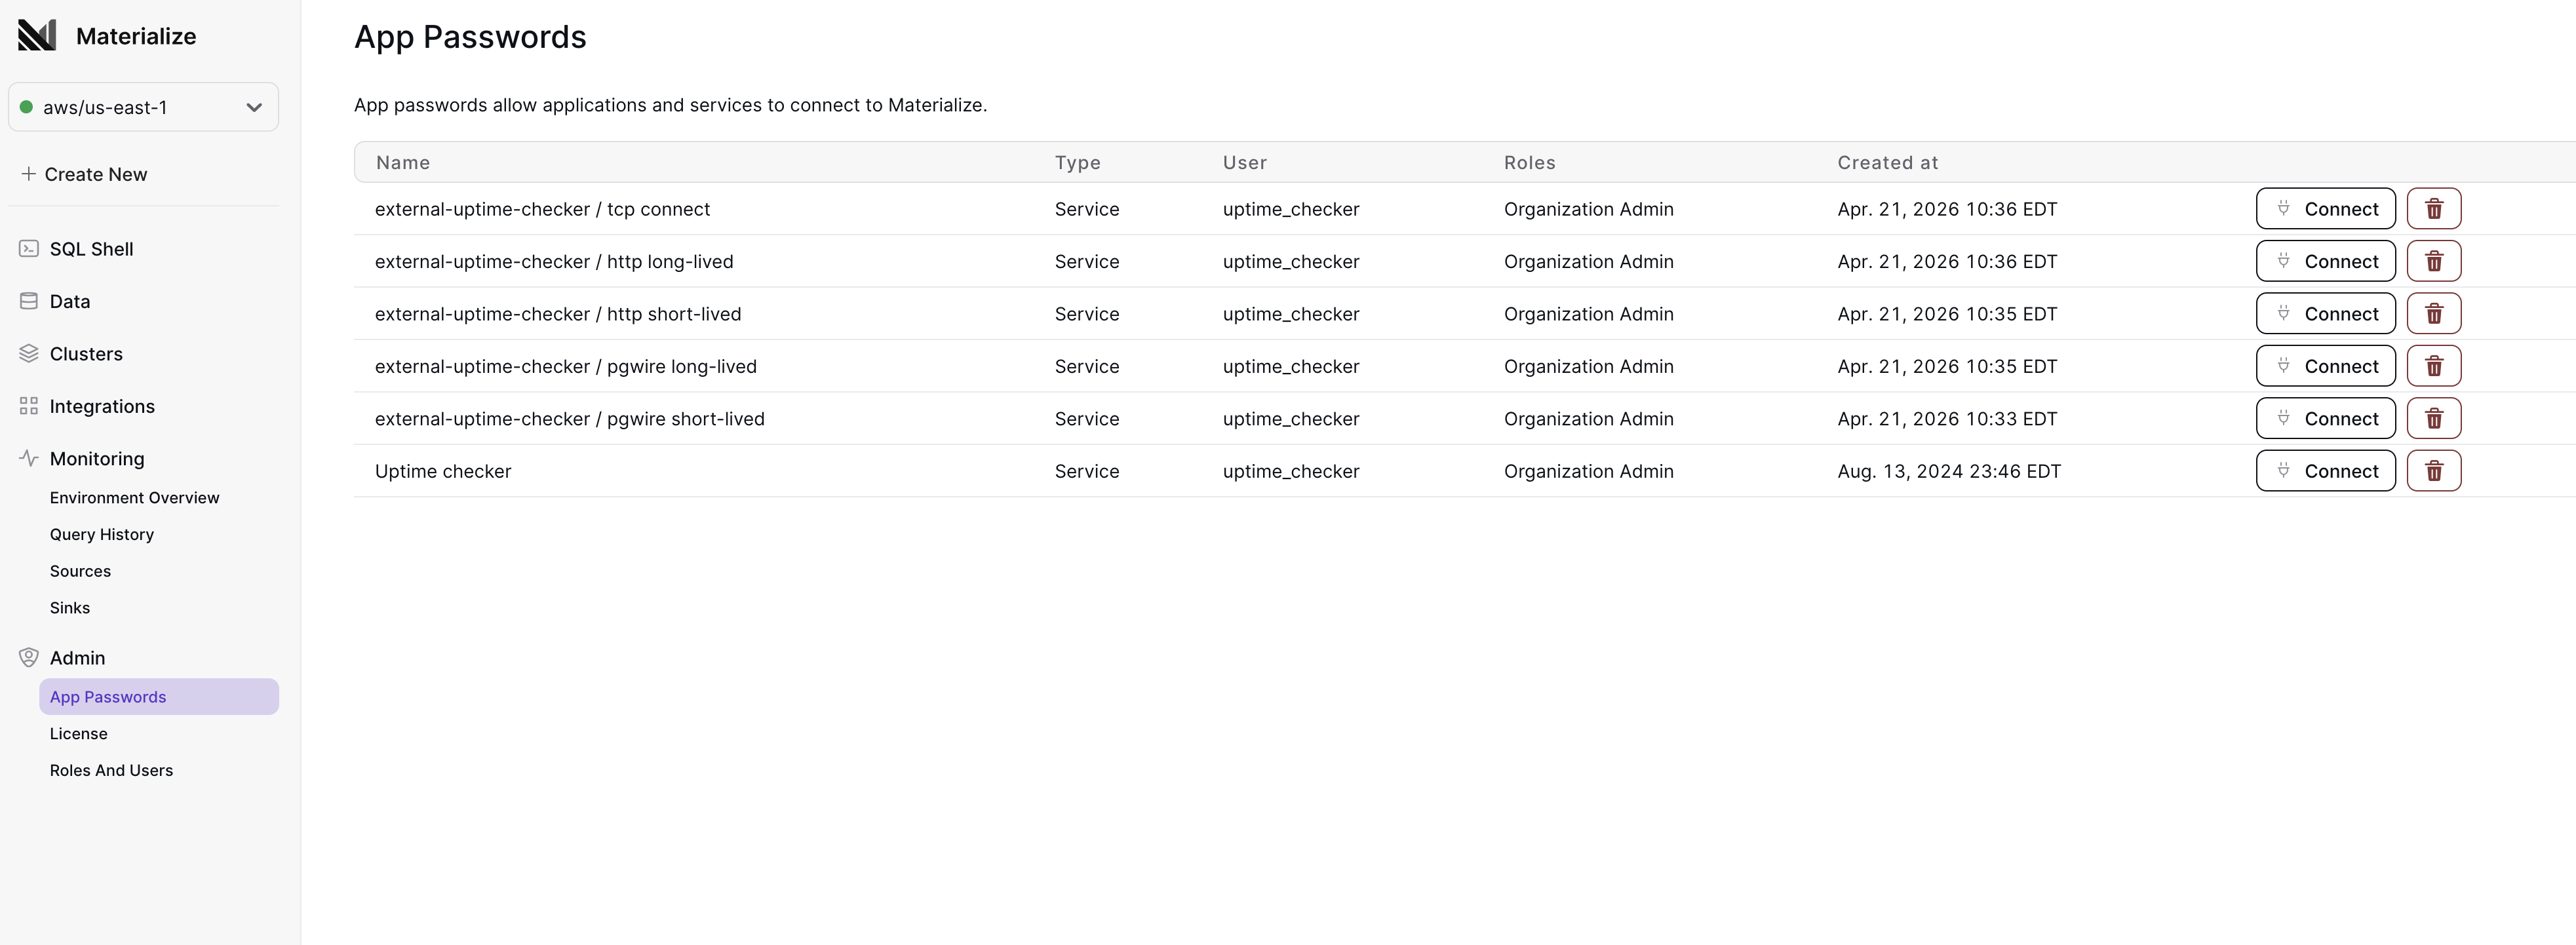Click the Integrations grid icon

29,406
